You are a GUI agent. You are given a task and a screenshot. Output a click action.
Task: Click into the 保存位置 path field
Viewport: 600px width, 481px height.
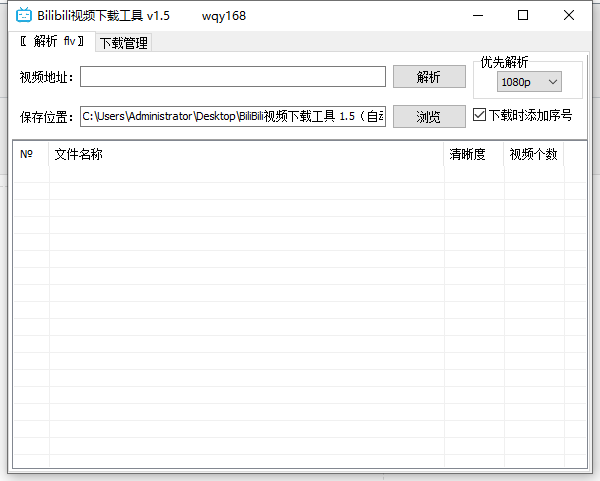pyautogui.click(x=233, y=117)
